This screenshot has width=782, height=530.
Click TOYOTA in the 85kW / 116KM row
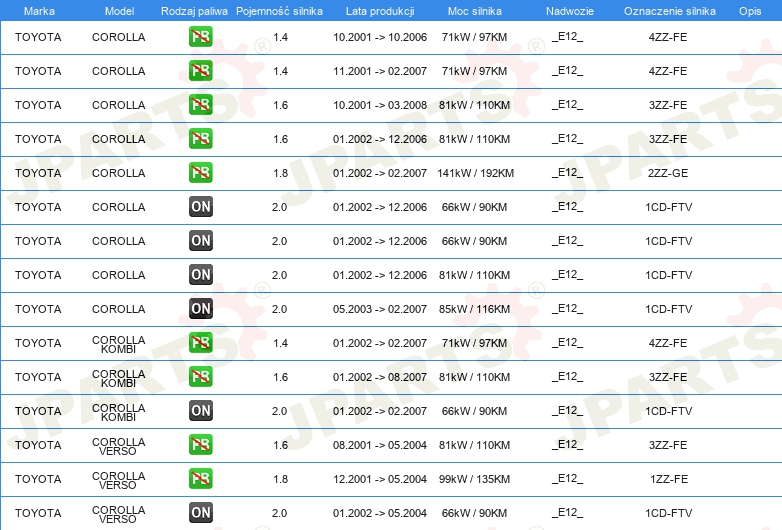pyautogui.click(x=38, y=309)
